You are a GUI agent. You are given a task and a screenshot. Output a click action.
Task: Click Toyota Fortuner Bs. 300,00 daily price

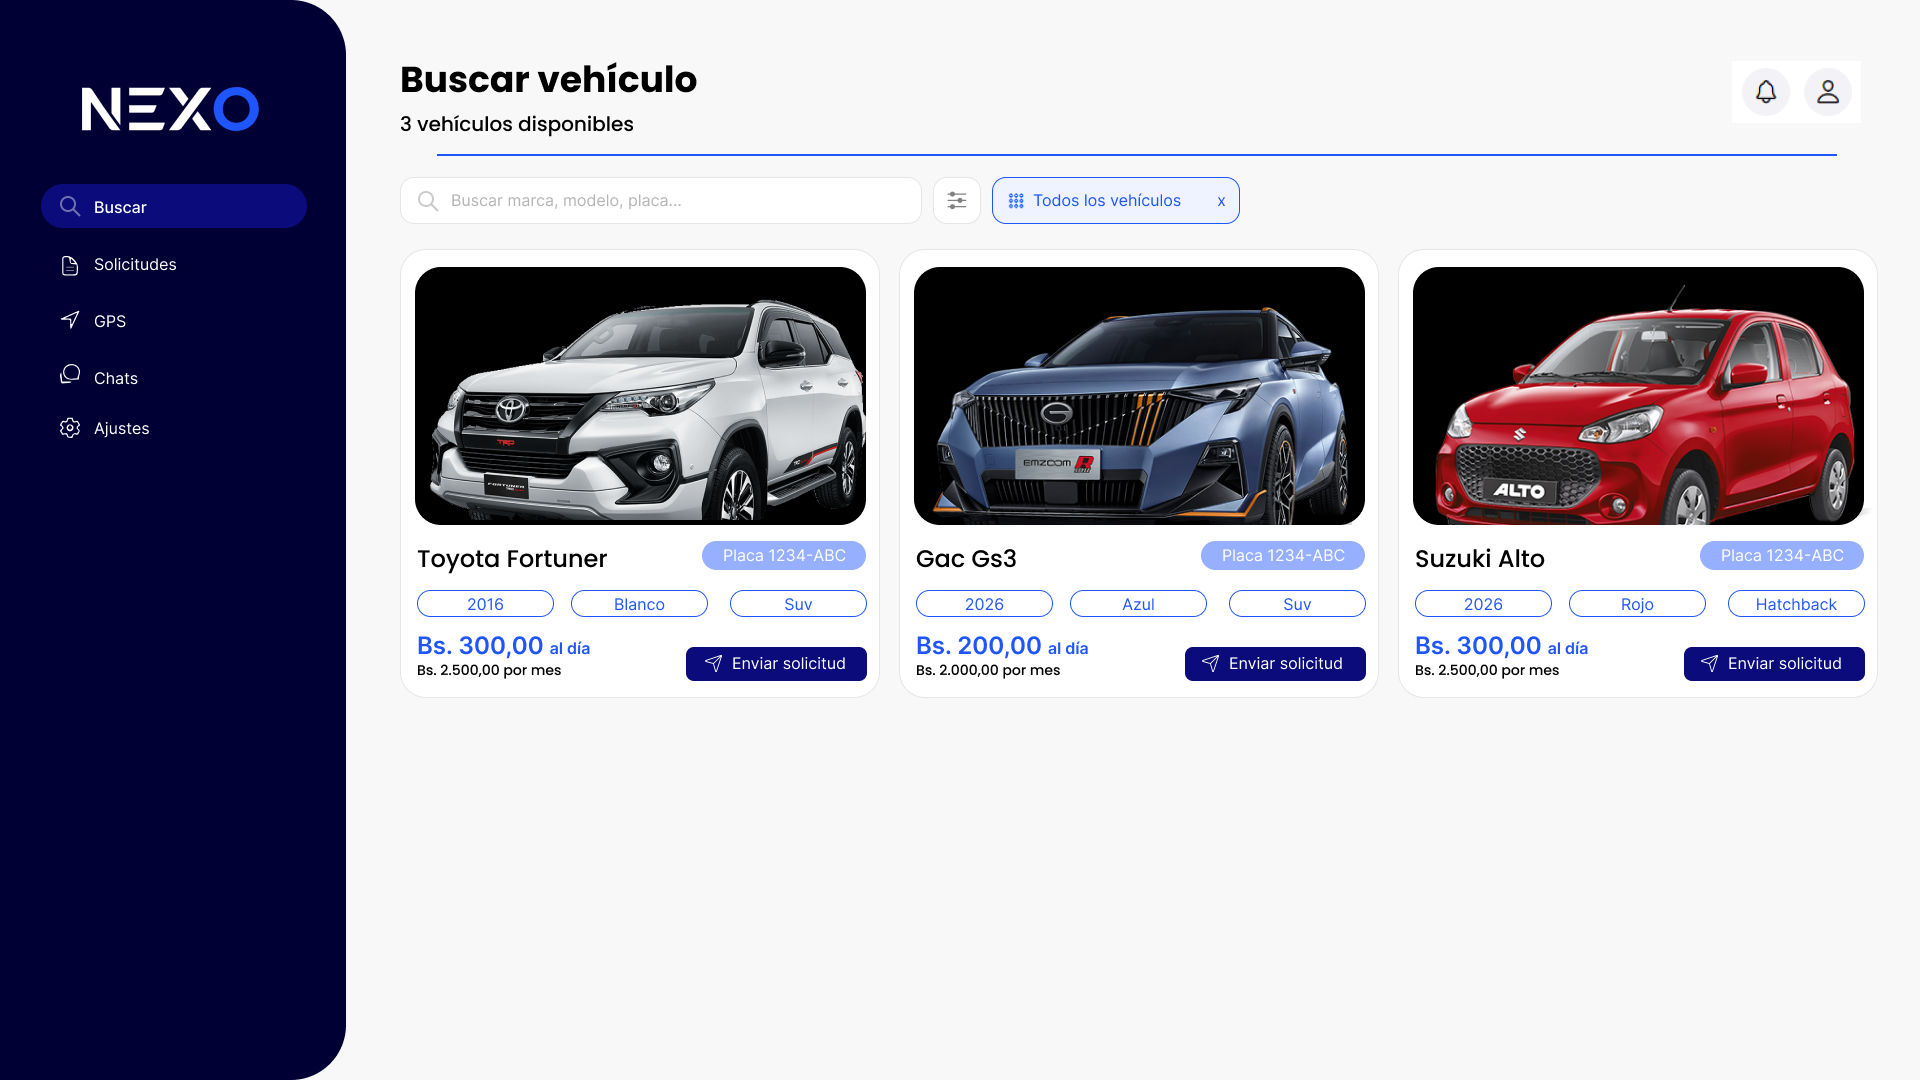click(503, 646)
